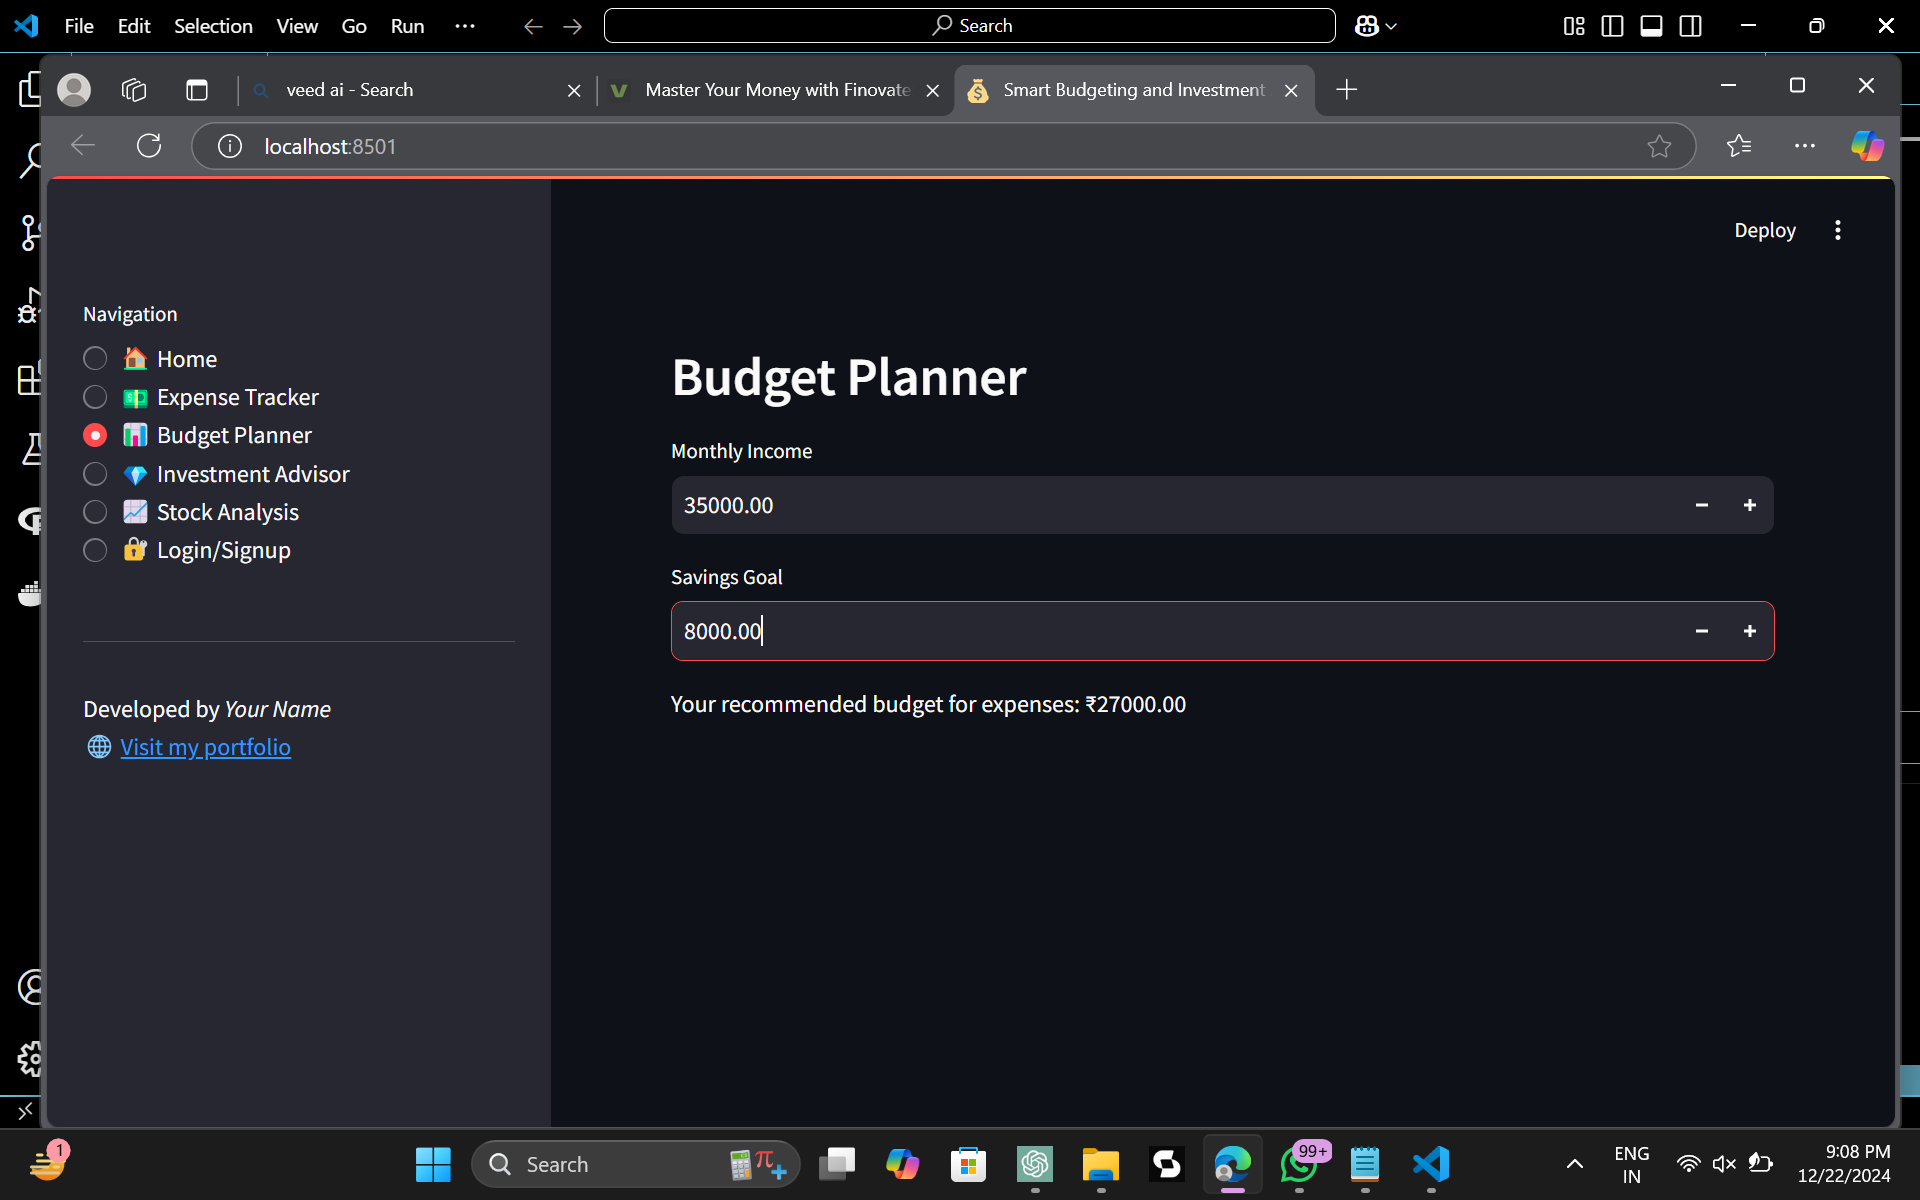
Task: Open the browser favorites list icon
Action: pyautogui.click(x=1739, y=146)
